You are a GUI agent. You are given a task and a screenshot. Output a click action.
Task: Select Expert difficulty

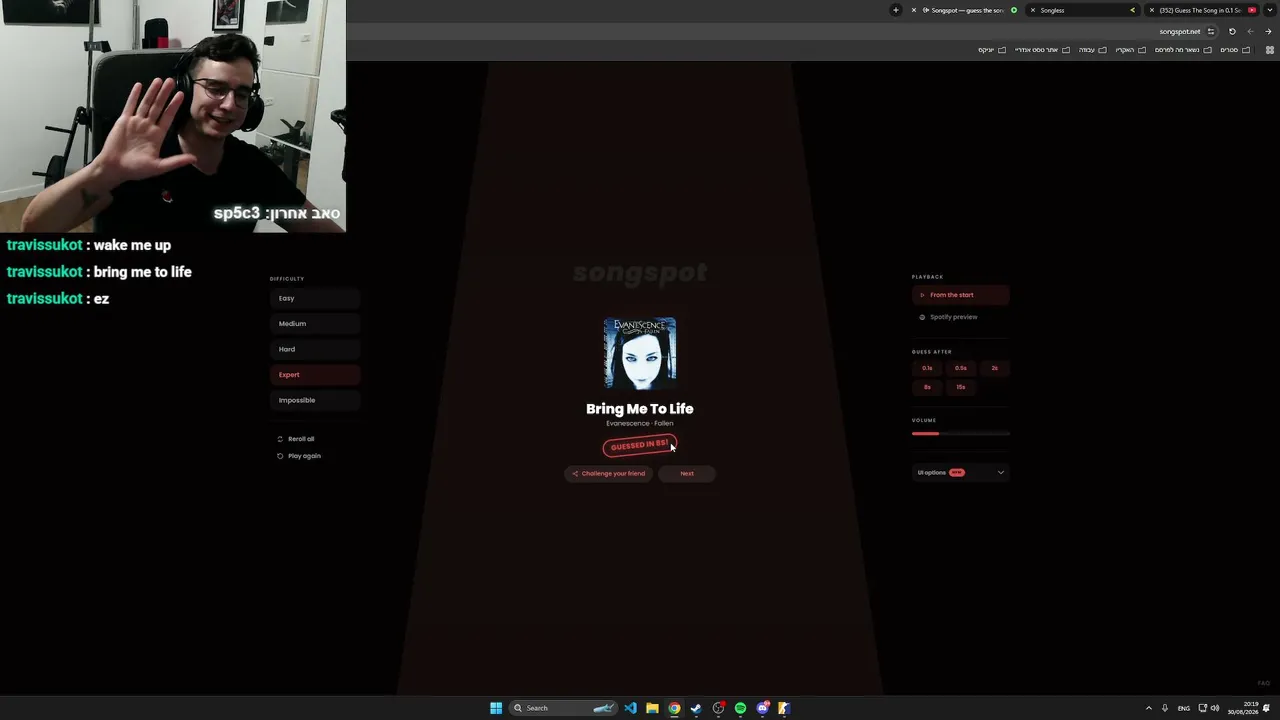coord(315,375)
